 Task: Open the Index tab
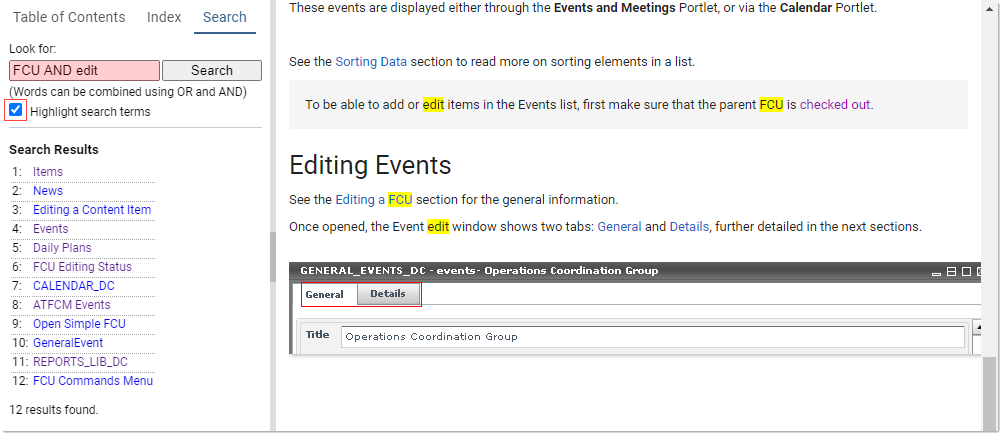click(164, 17)
